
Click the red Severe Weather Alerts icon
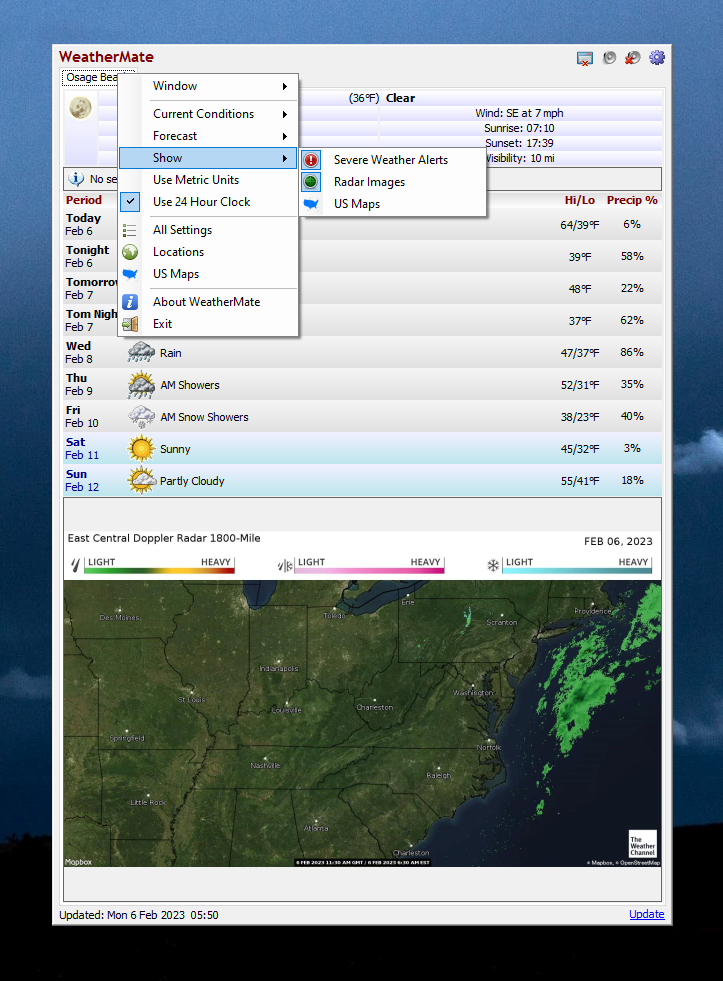point(311,160)
